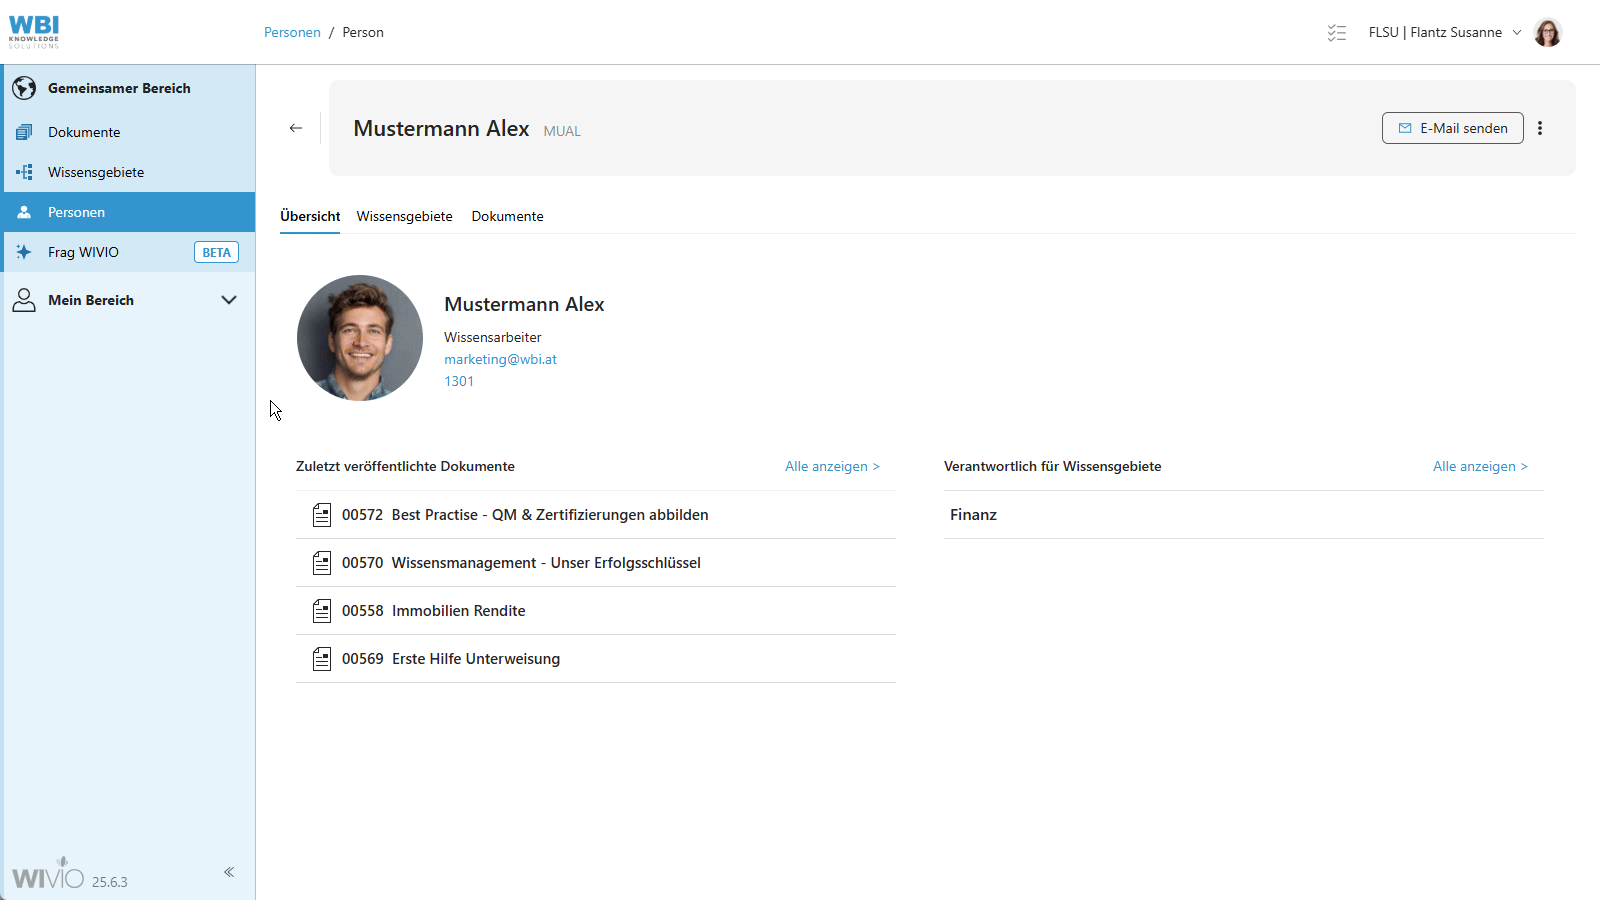Select the WBI logo

coord(34,30)
